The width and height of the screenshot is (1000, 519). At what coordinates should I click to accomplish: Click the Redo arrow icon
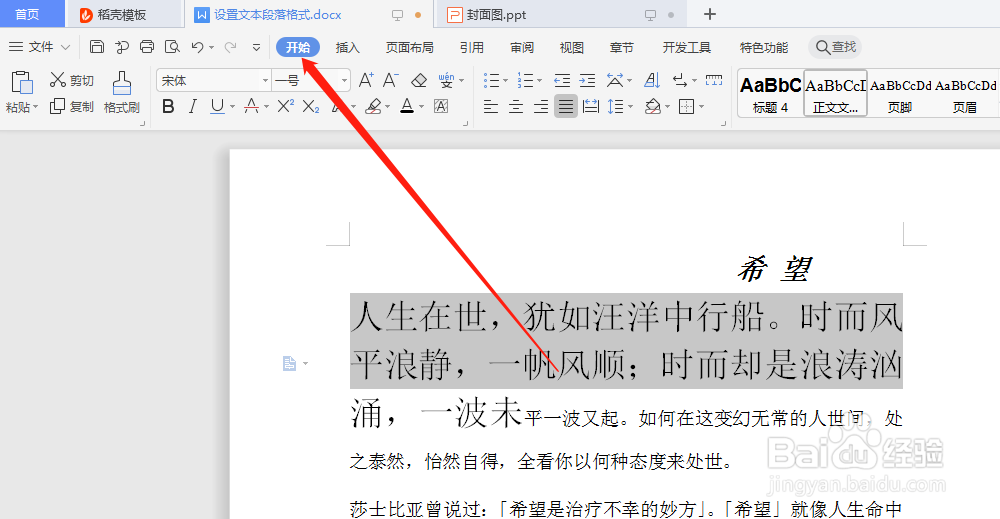click(230, 47)
